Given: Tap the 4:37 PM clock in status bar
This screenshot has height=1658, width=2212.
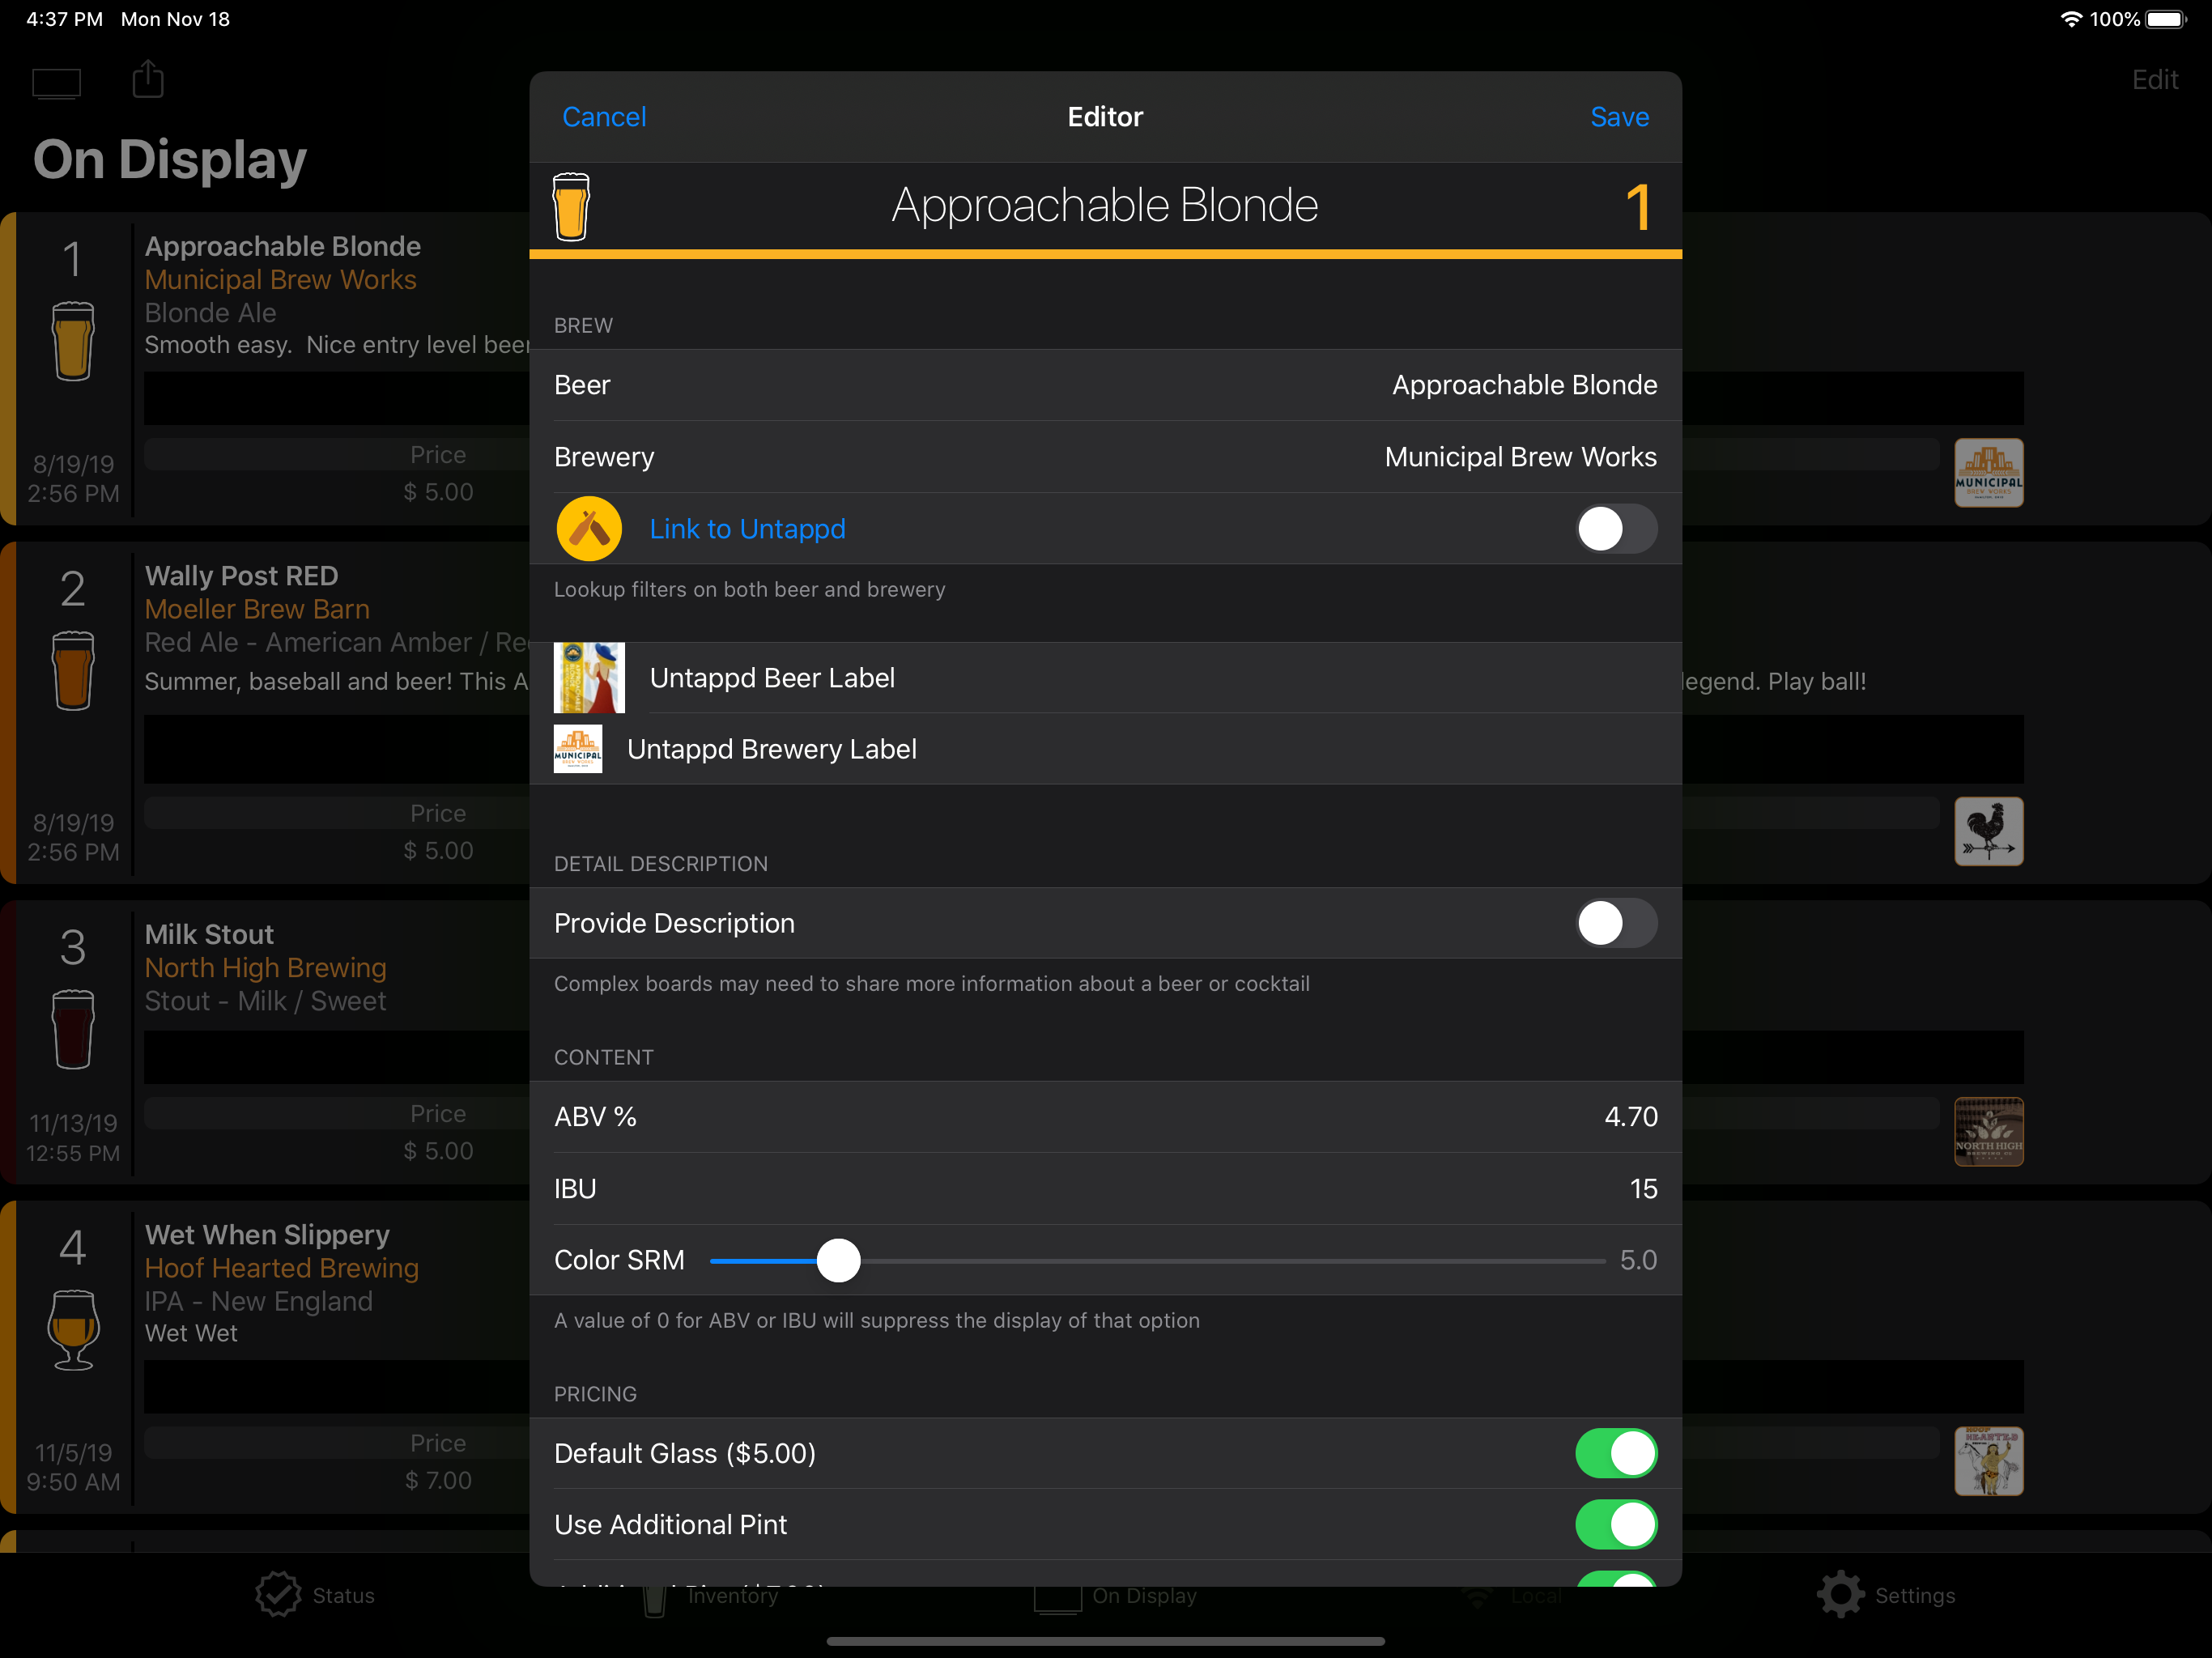Looking at the screenshot, I should [x=64, y=19].
